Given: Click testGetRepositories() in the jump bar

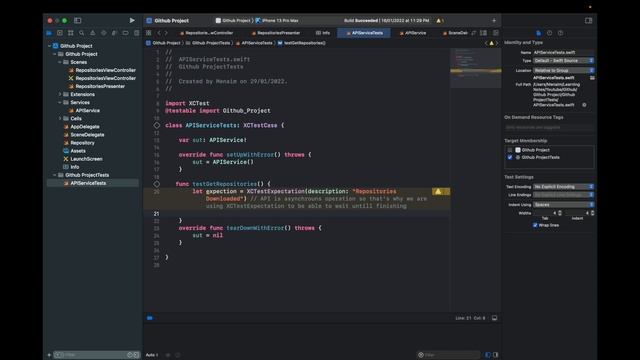Looking at the screenshot, I should [x=301, y=43].
